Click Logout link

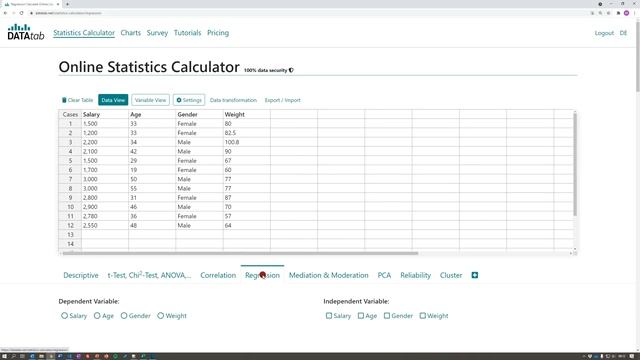click(604, 33)
